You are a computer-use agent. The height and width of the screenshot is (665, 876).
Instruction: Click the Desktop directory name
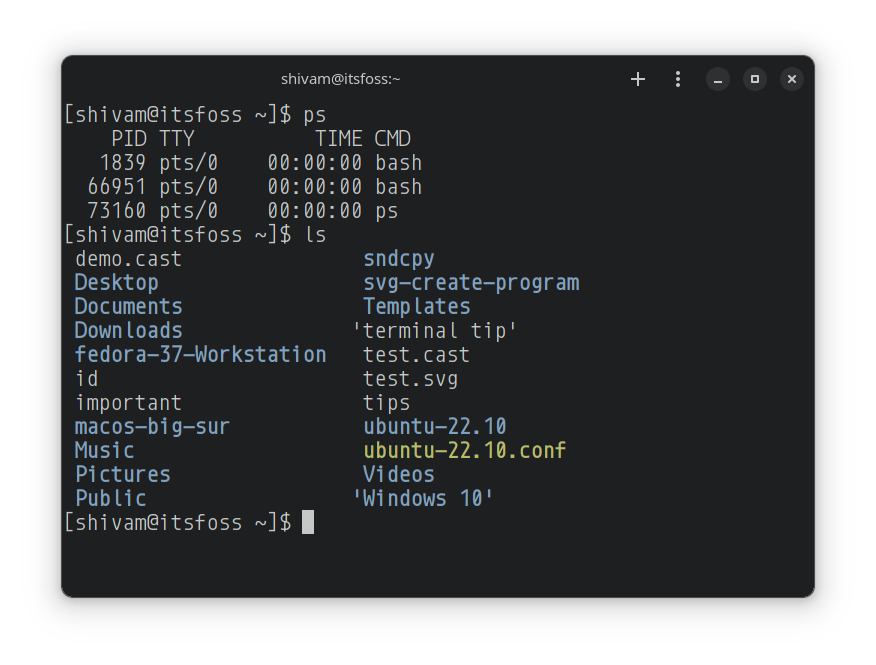116,283
